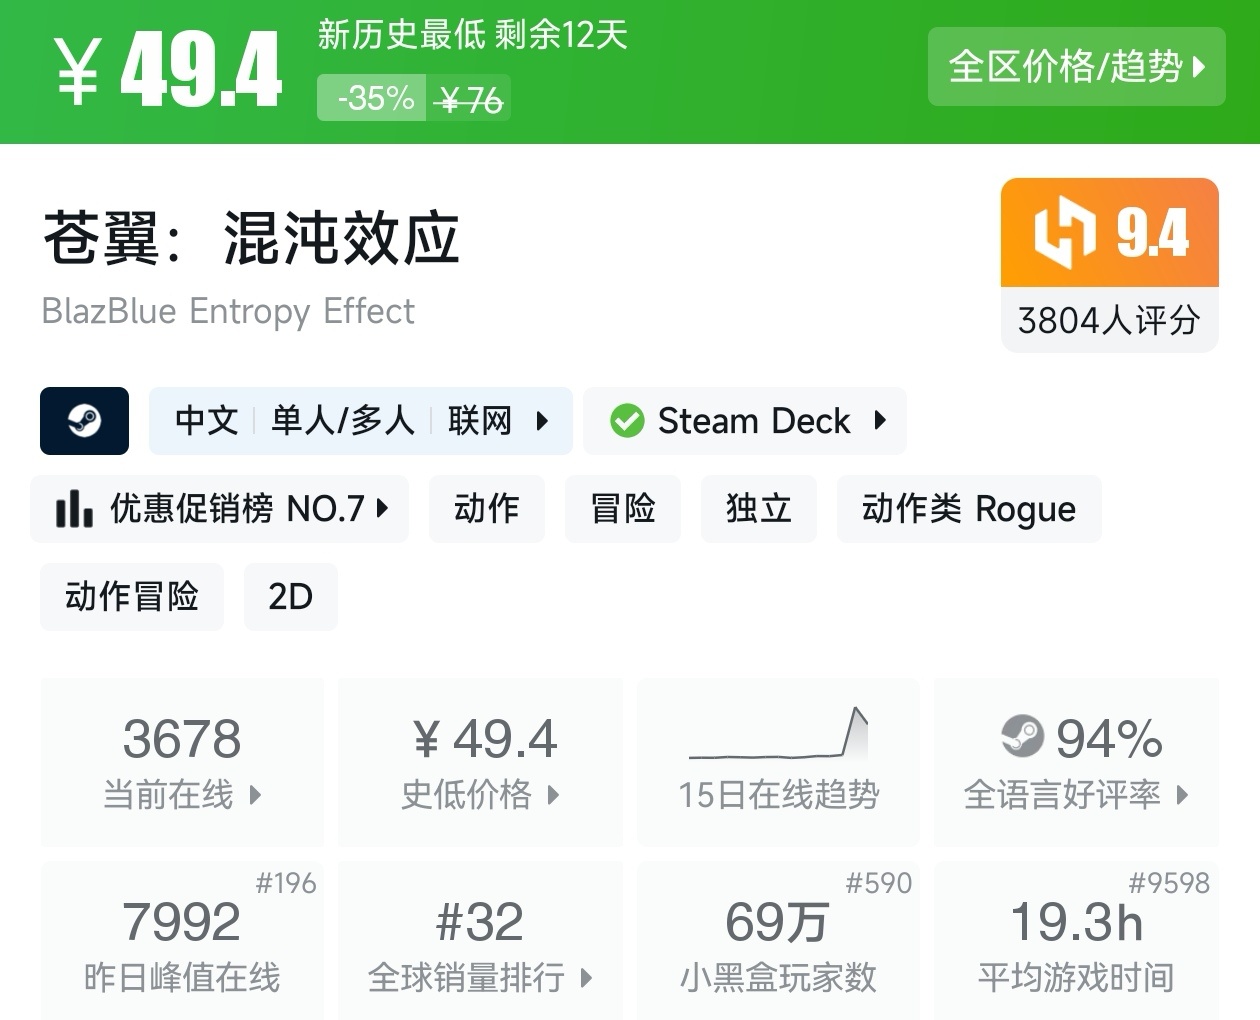Viewport: 1260px width, 1020px height.
Task: Click the Steam platform icon
Action: 84,421
